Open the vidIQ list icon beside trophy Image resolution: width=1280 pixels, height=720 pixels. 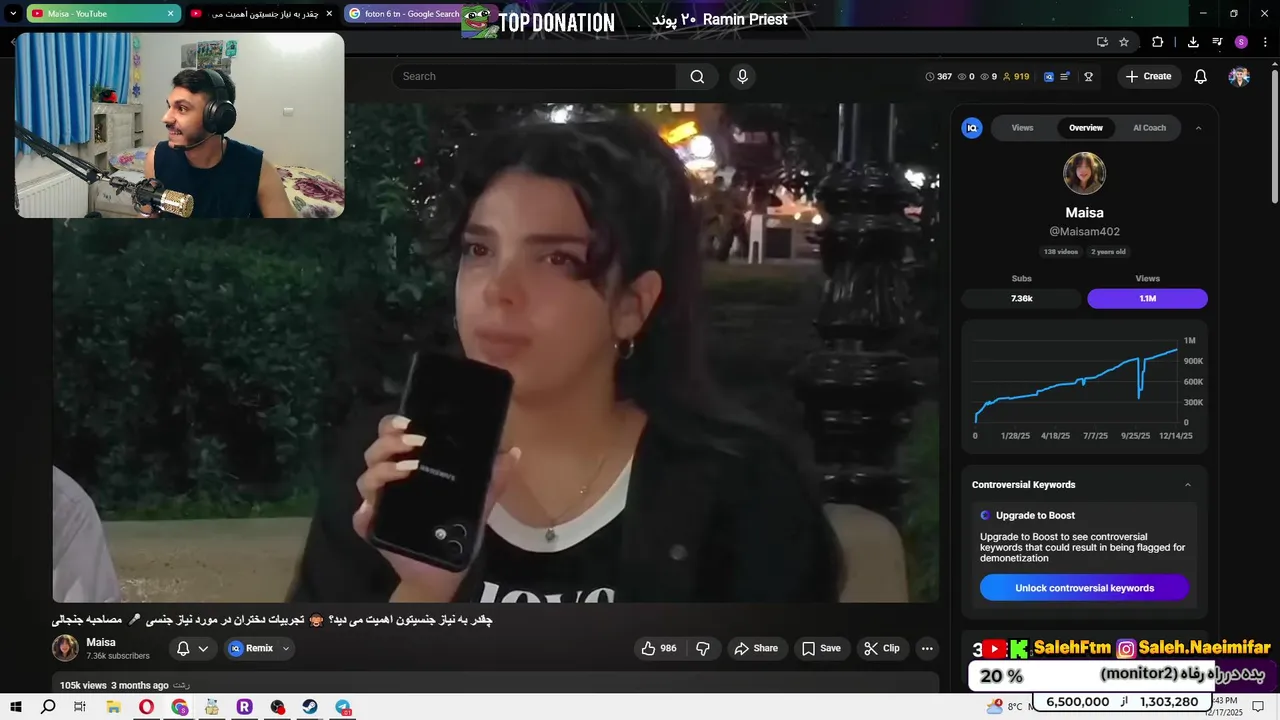click(1066, 76)
